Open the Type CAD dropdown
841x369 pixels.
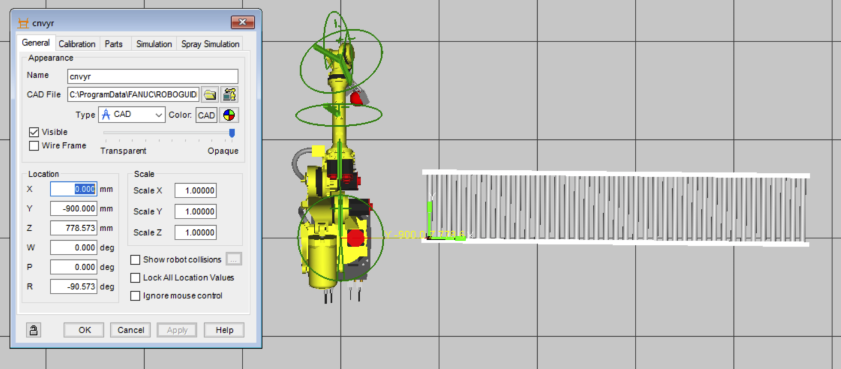[132, 115]
